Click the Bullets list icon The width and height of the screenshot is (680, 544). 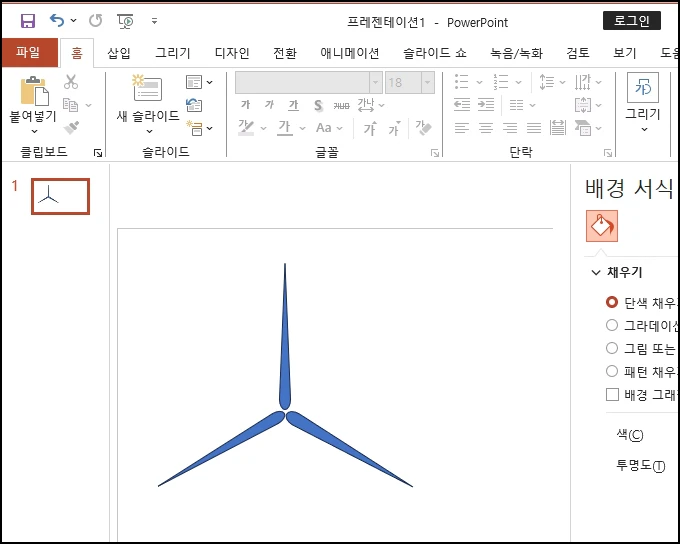click(x=461, y=82)
